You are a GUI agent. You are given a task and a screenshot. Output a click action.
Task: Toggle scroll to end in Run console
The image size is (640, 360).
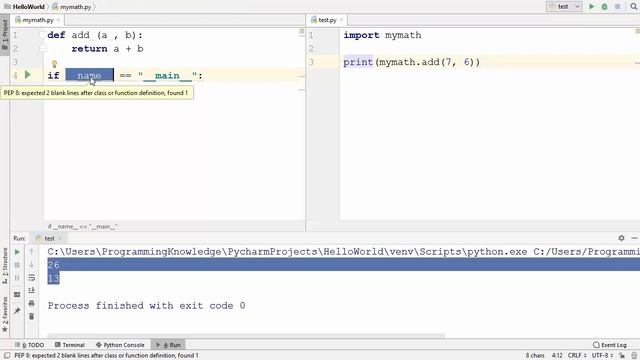coord(31,290)
